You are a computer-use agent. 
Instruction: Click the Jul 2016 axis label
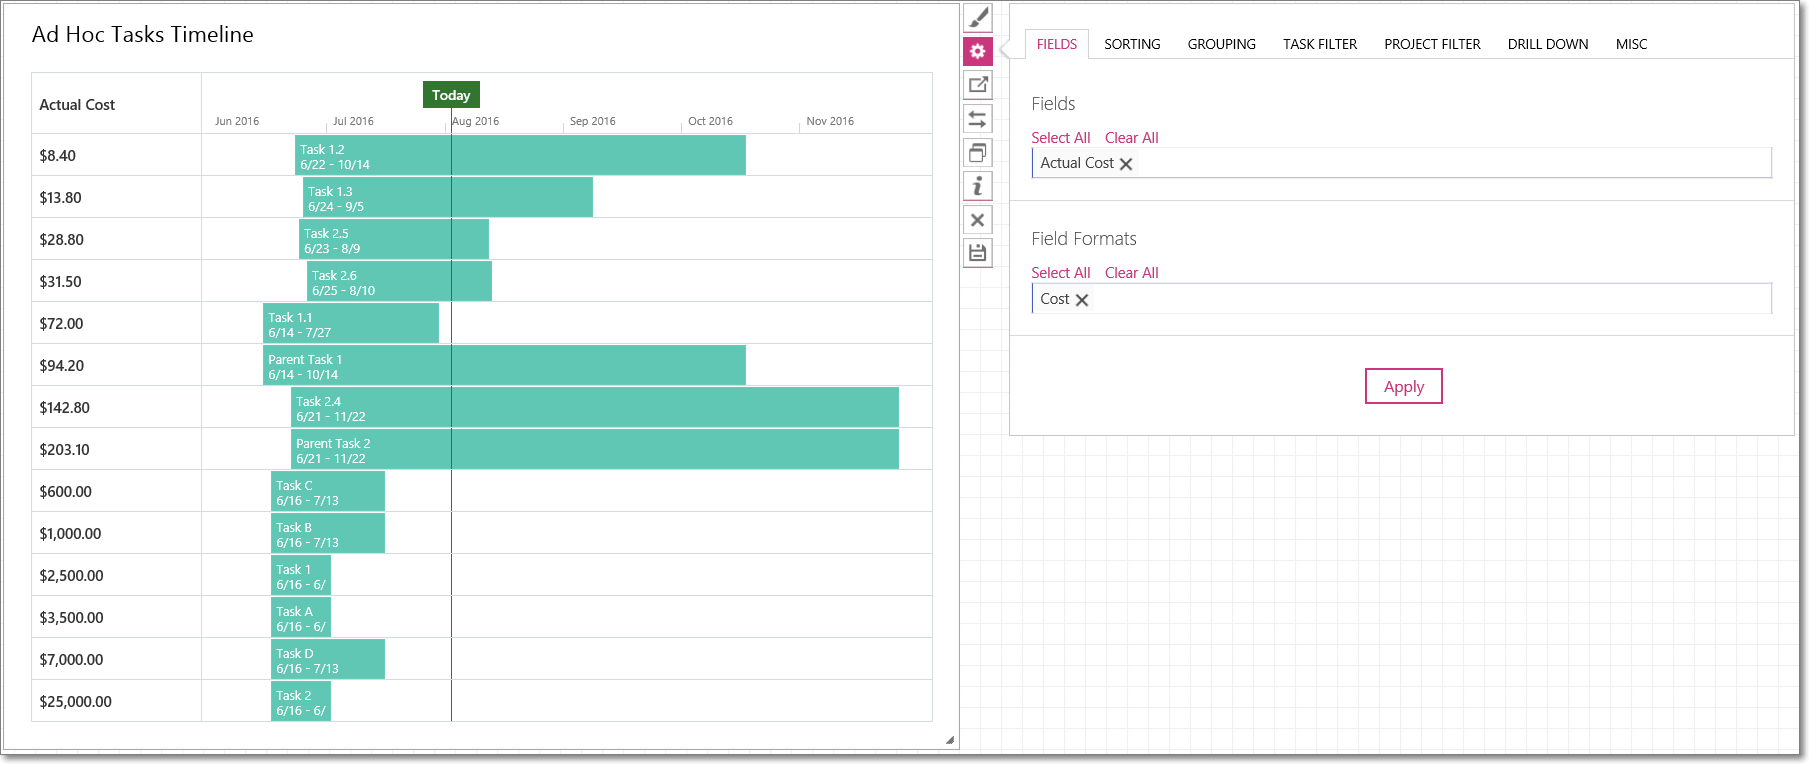click(353, 121)
